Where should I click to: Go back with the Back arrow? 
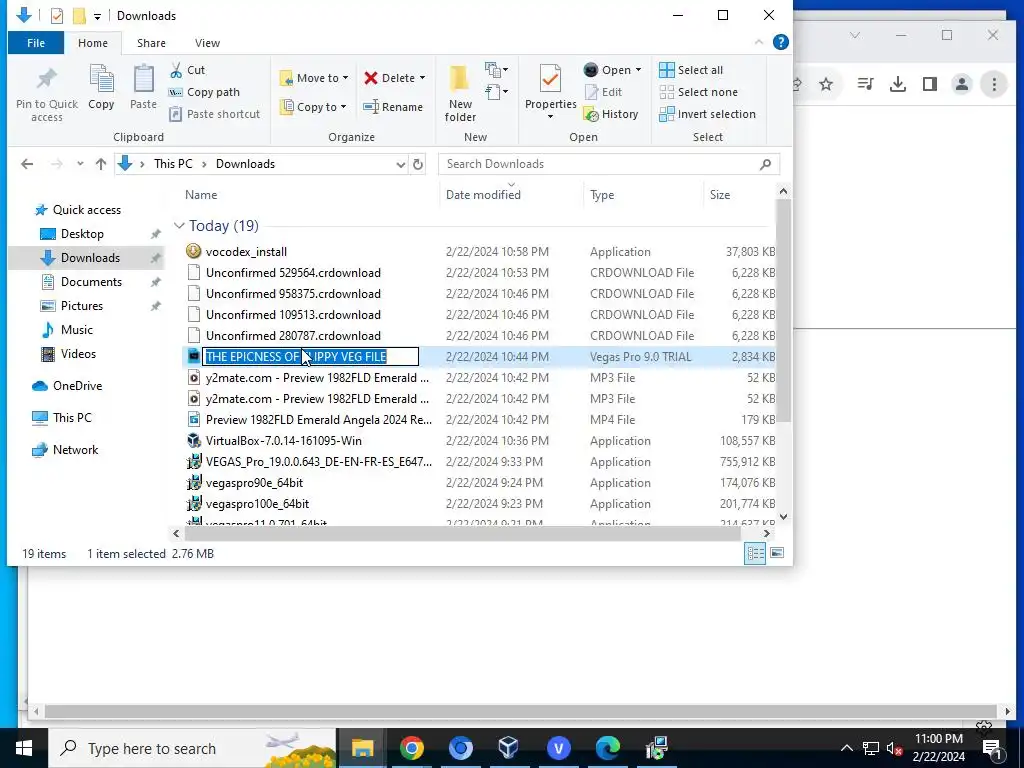[x=27, y=164]
